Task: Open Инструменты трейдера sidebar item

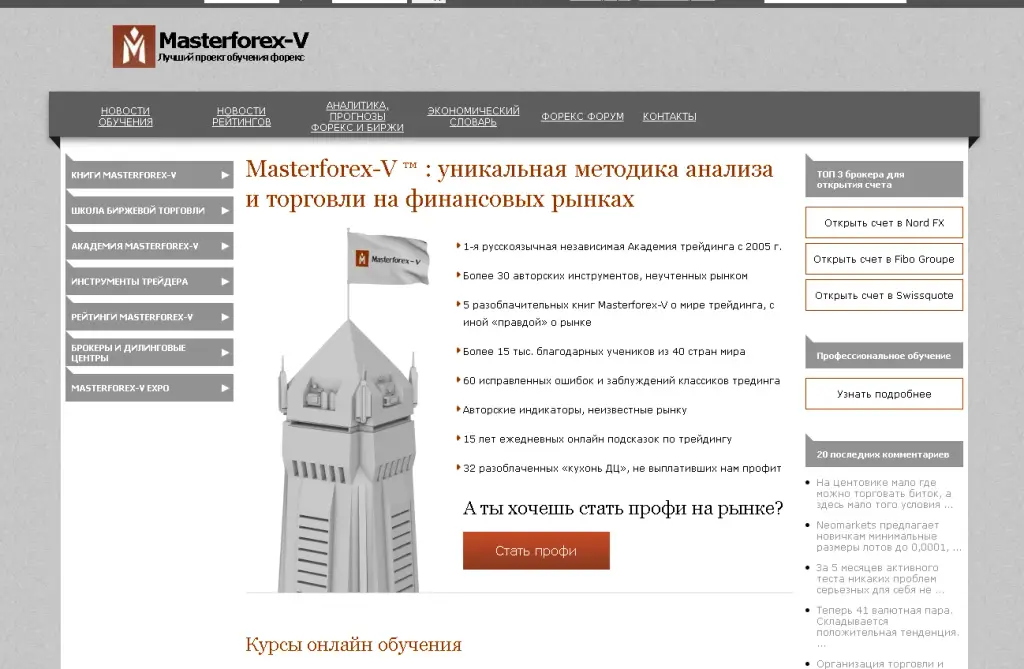Action: [x=150, y=282]
